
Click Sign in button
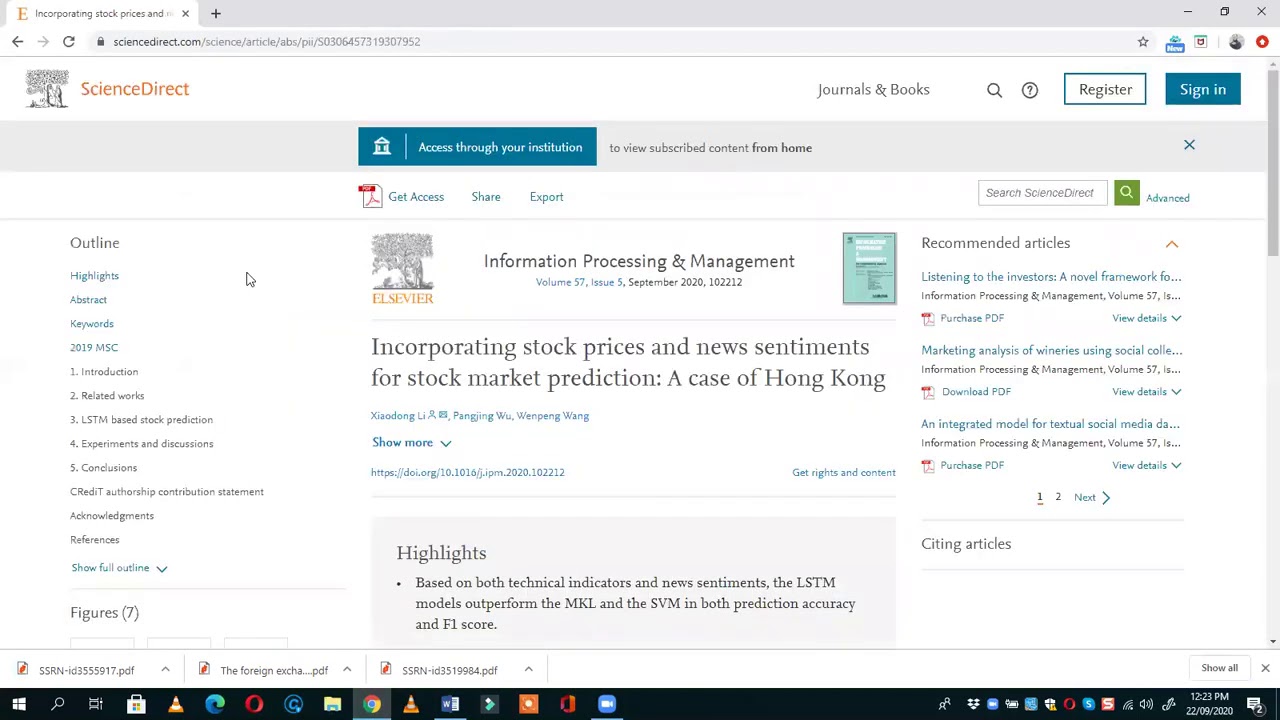1202,90
